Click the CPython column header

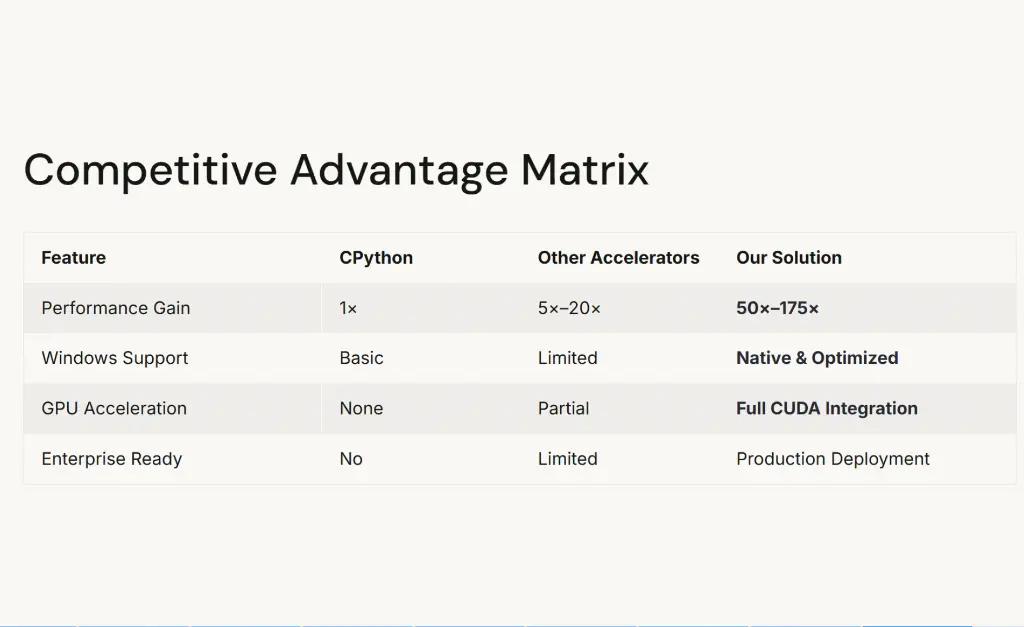click(x=376, y=258)
